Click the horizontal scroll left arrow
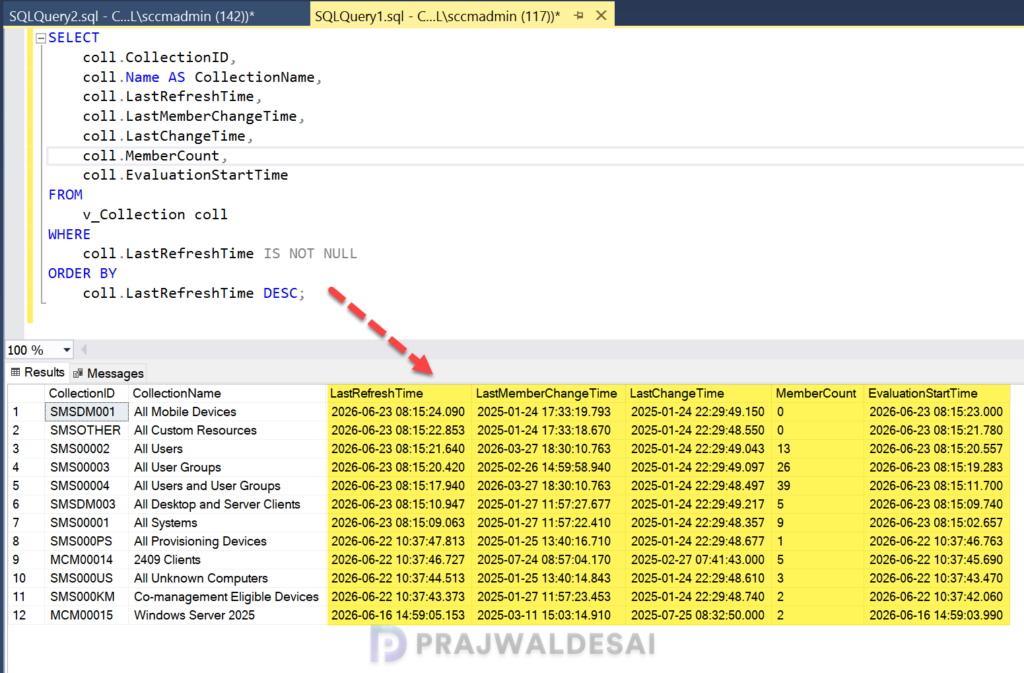1024x673 pixels. pos(84,350)
